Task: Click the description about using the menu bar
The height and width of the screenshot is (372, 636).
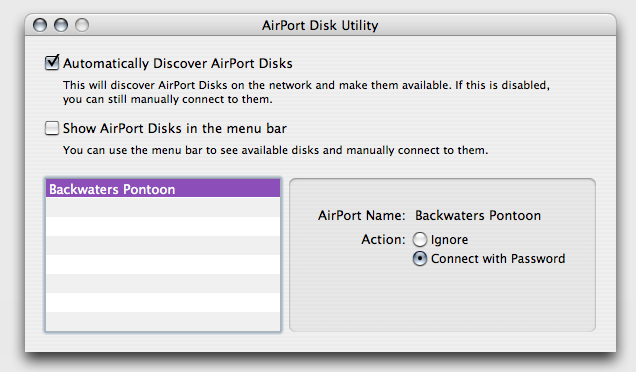Action: pos(275,150)
